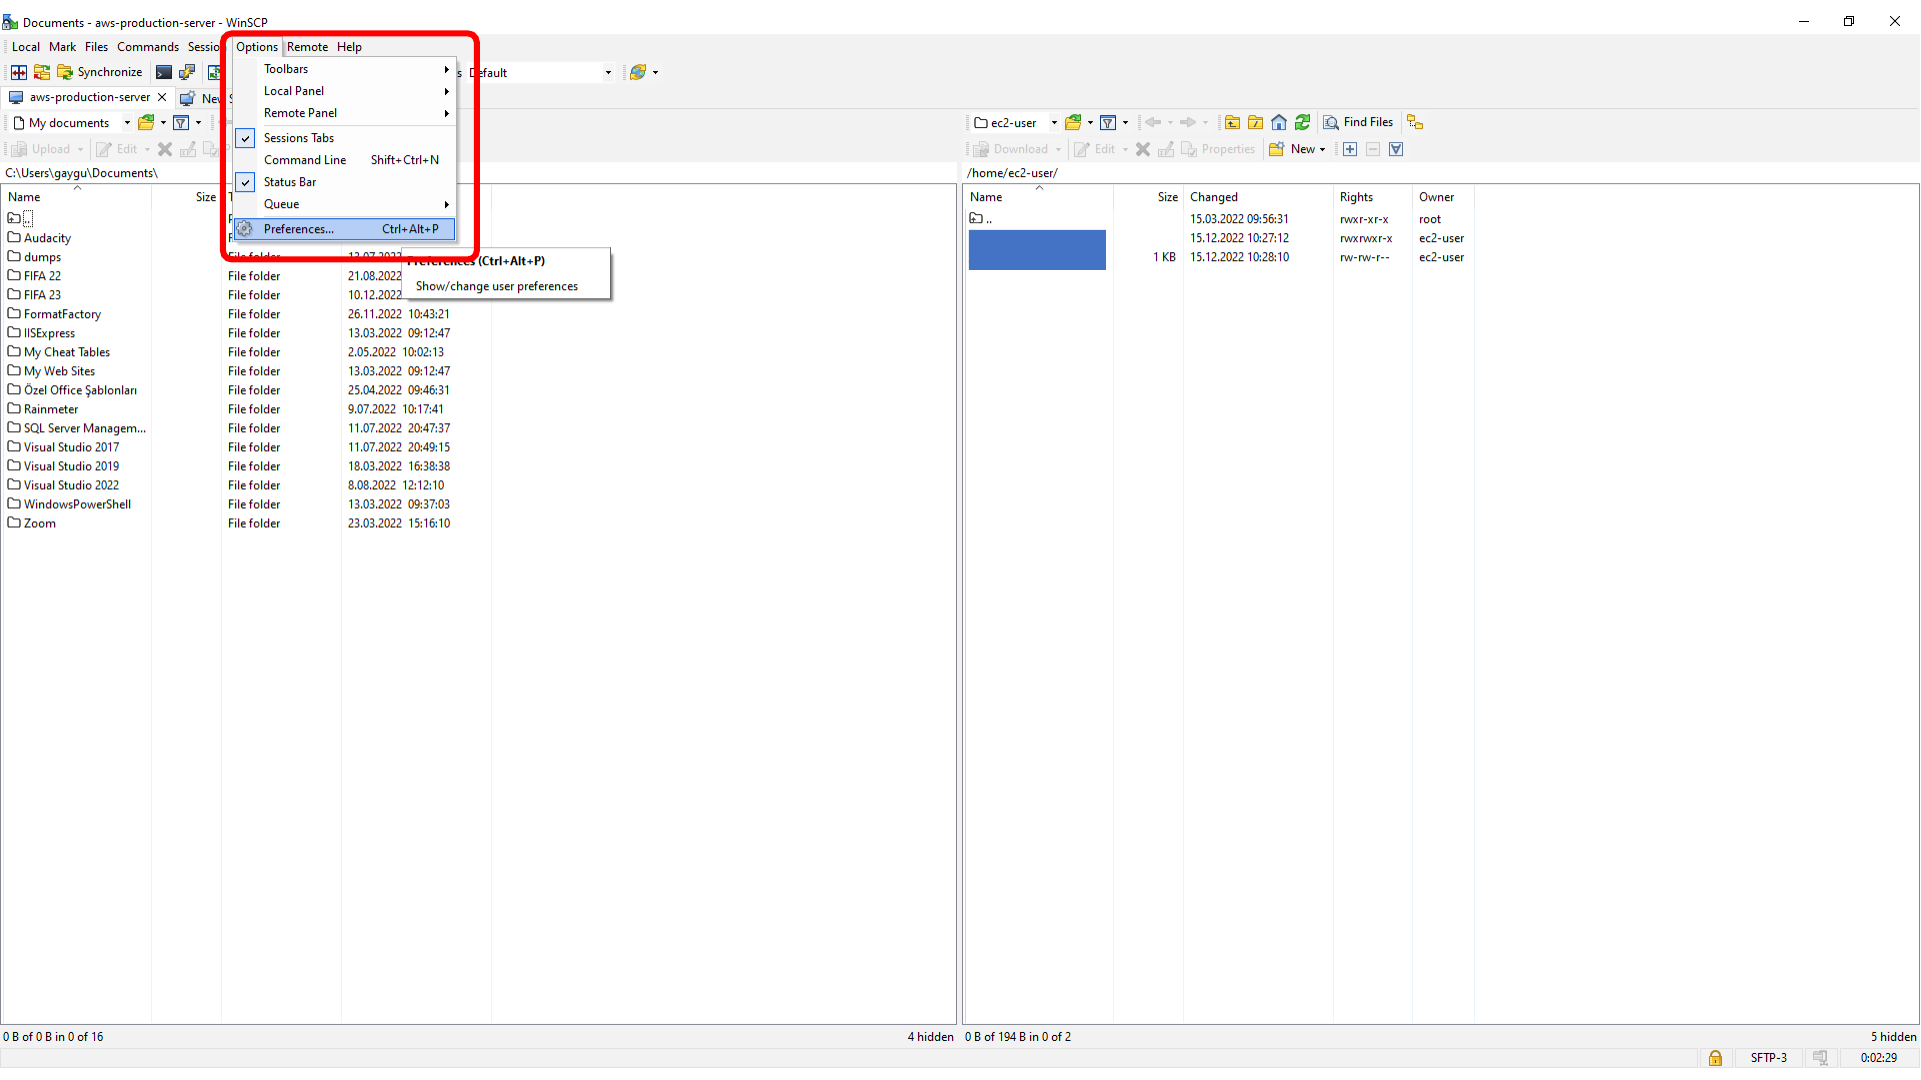Go to remote root directory icon
Image resolution: width=1921 pixels, height=1080 pixels.
pos(1255,123)
